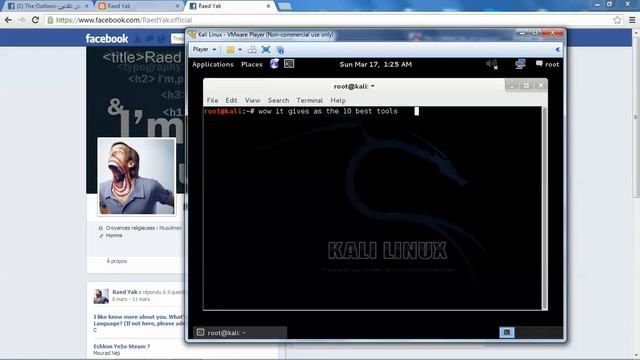Viewport: 640px width, 360px height.
Task: Open terminal Edit menu
Action: pyautogui.click(x=231, y=100)
